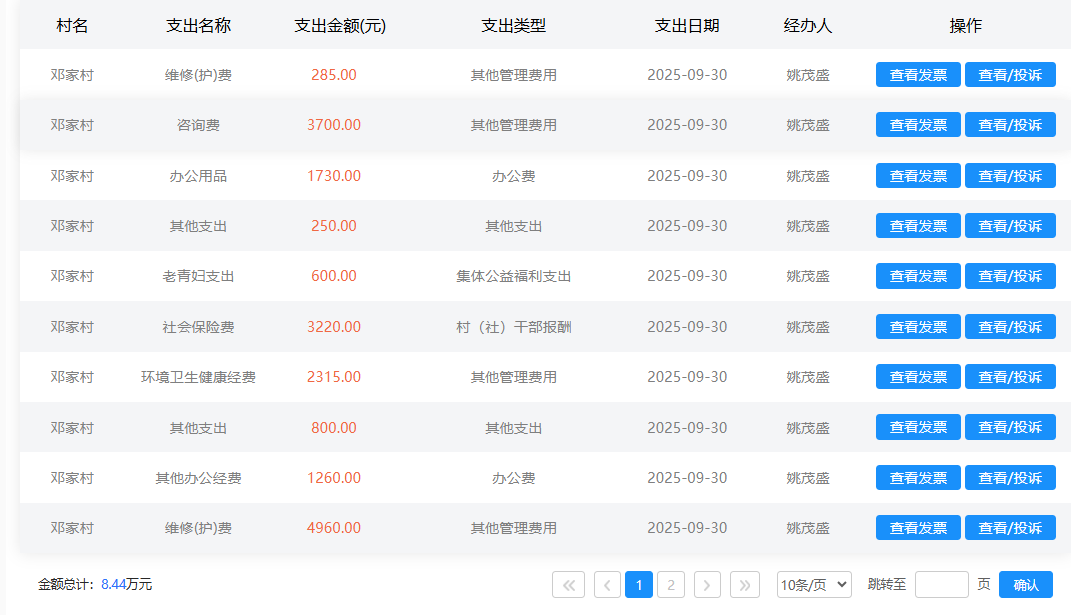Viewport: 1071px width, 615px height.
Task: Select page 2 in pagination
Action: tap(671, 585)
